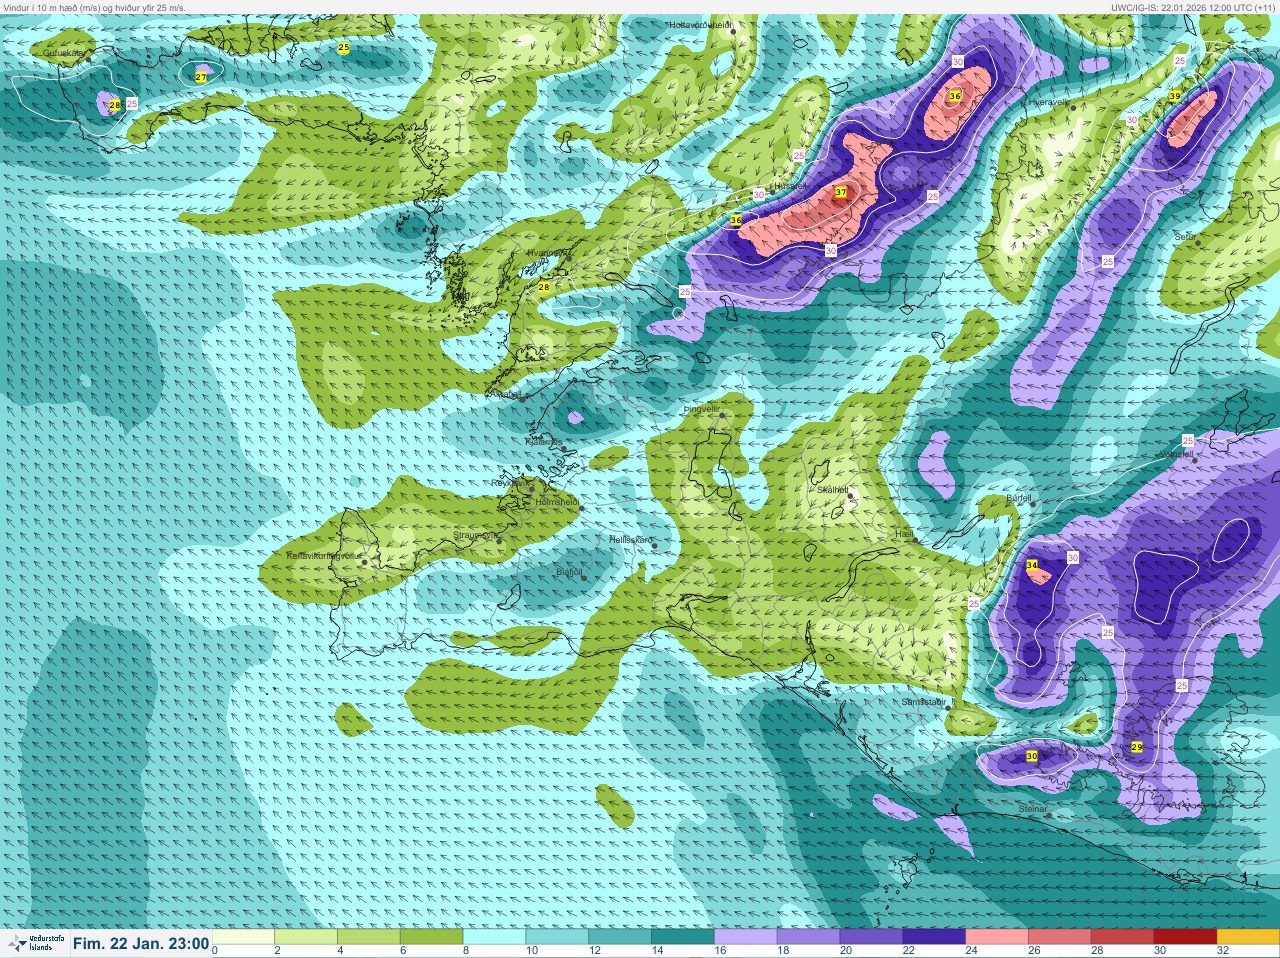Screen dimensions: 1280x958
Task: Select the 10–12 m/s turquoise legend swatch
Action: pyautogui.click(x=558, y=937)
